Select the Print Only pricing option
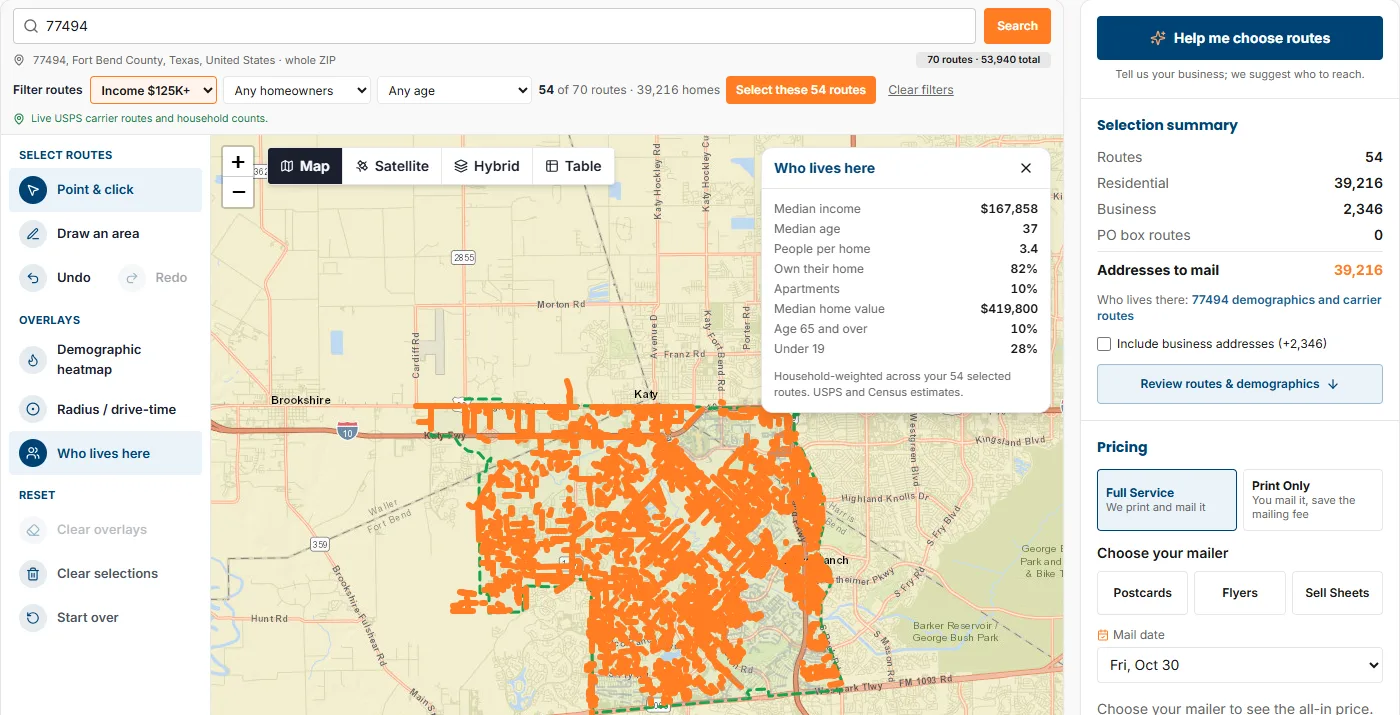 click(x=1313, y=500)
